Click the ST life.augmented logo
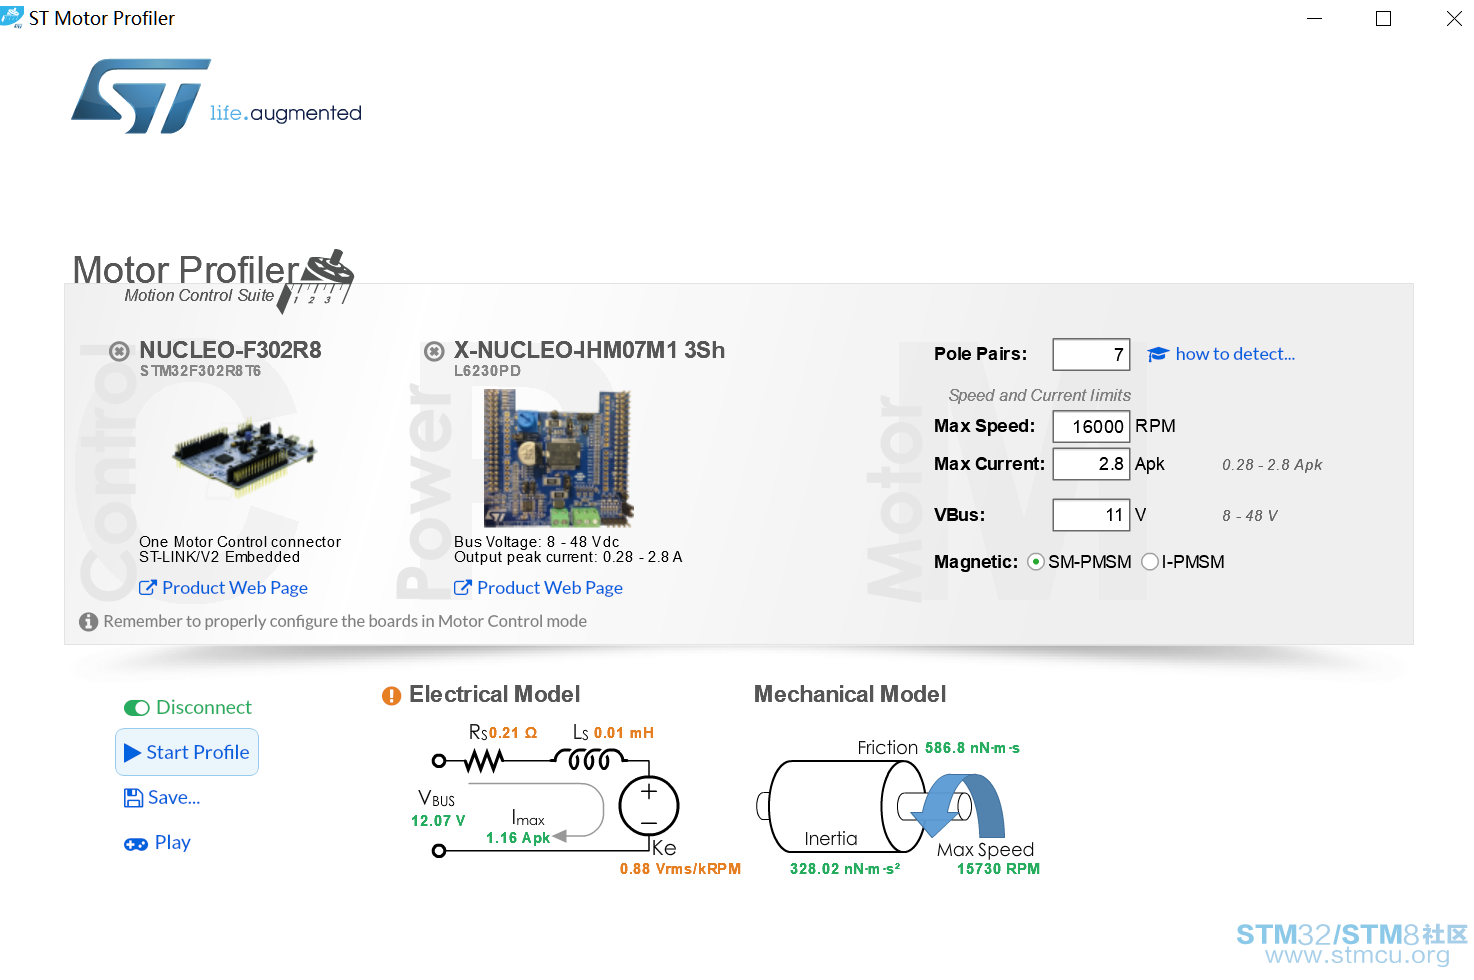Image resolution: width=1474 pixels, height=980 pixels. pyautogui.click(x=216, y=96)
